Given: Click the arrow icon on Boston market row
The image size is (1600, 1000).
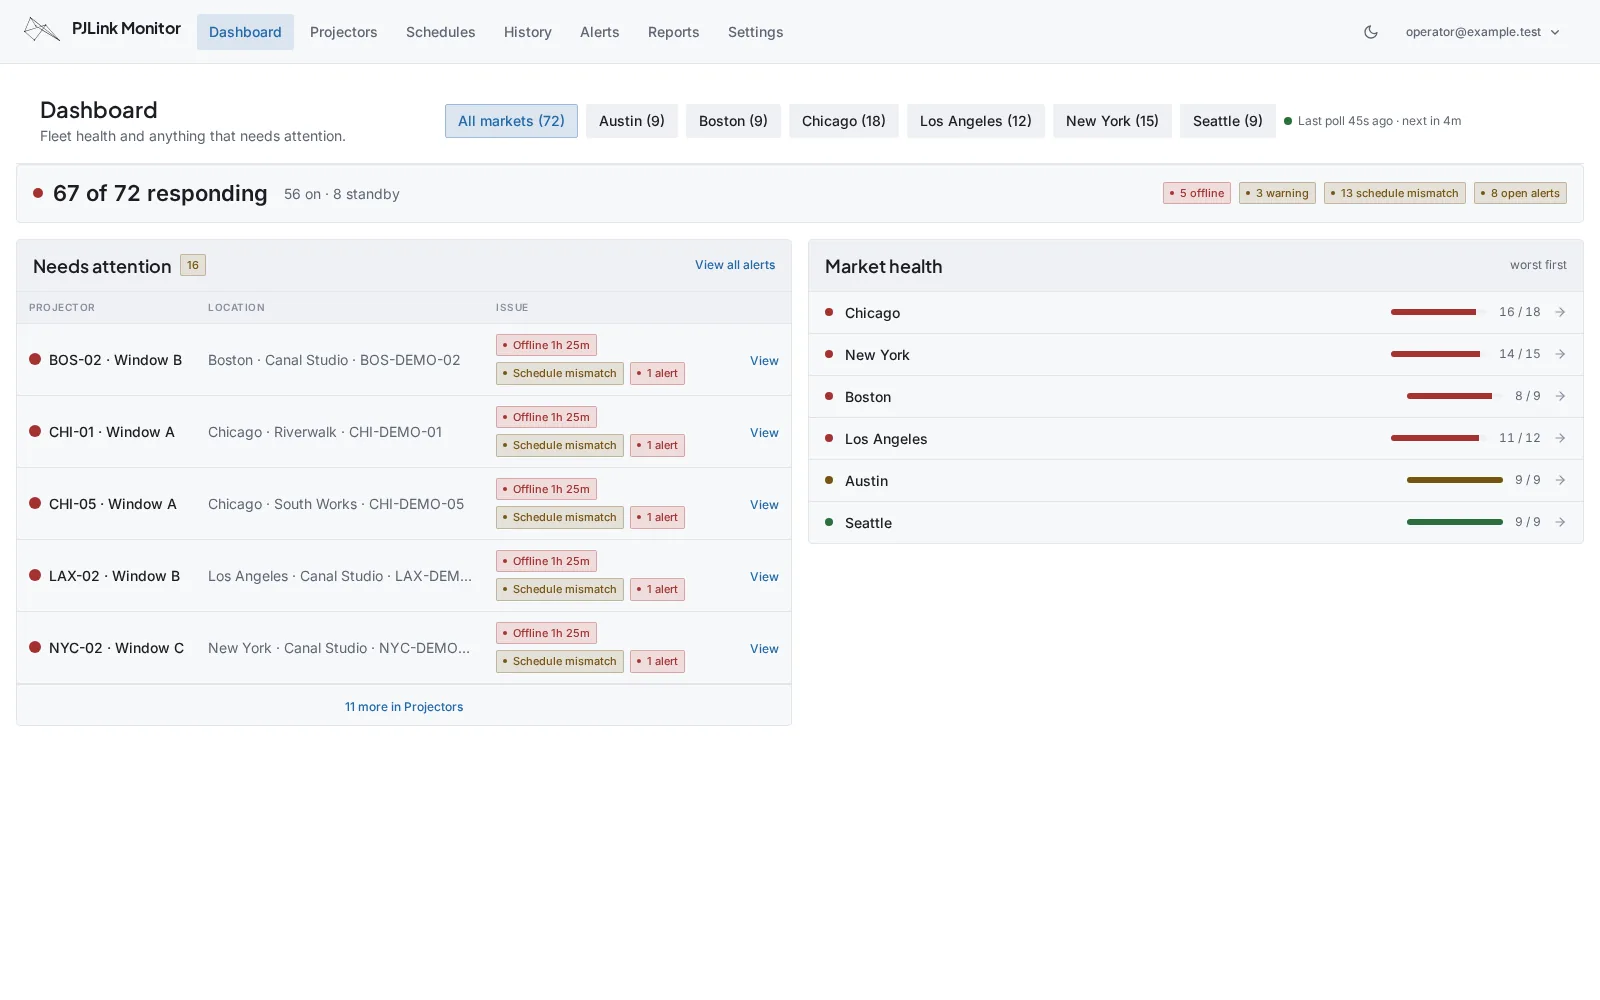Looking at the screenshot, I should click(x=1560, y=396).
